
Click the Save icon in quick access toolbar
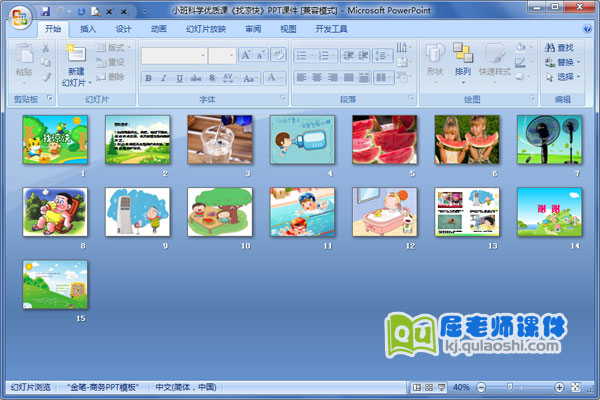click(x=45, y=11)
